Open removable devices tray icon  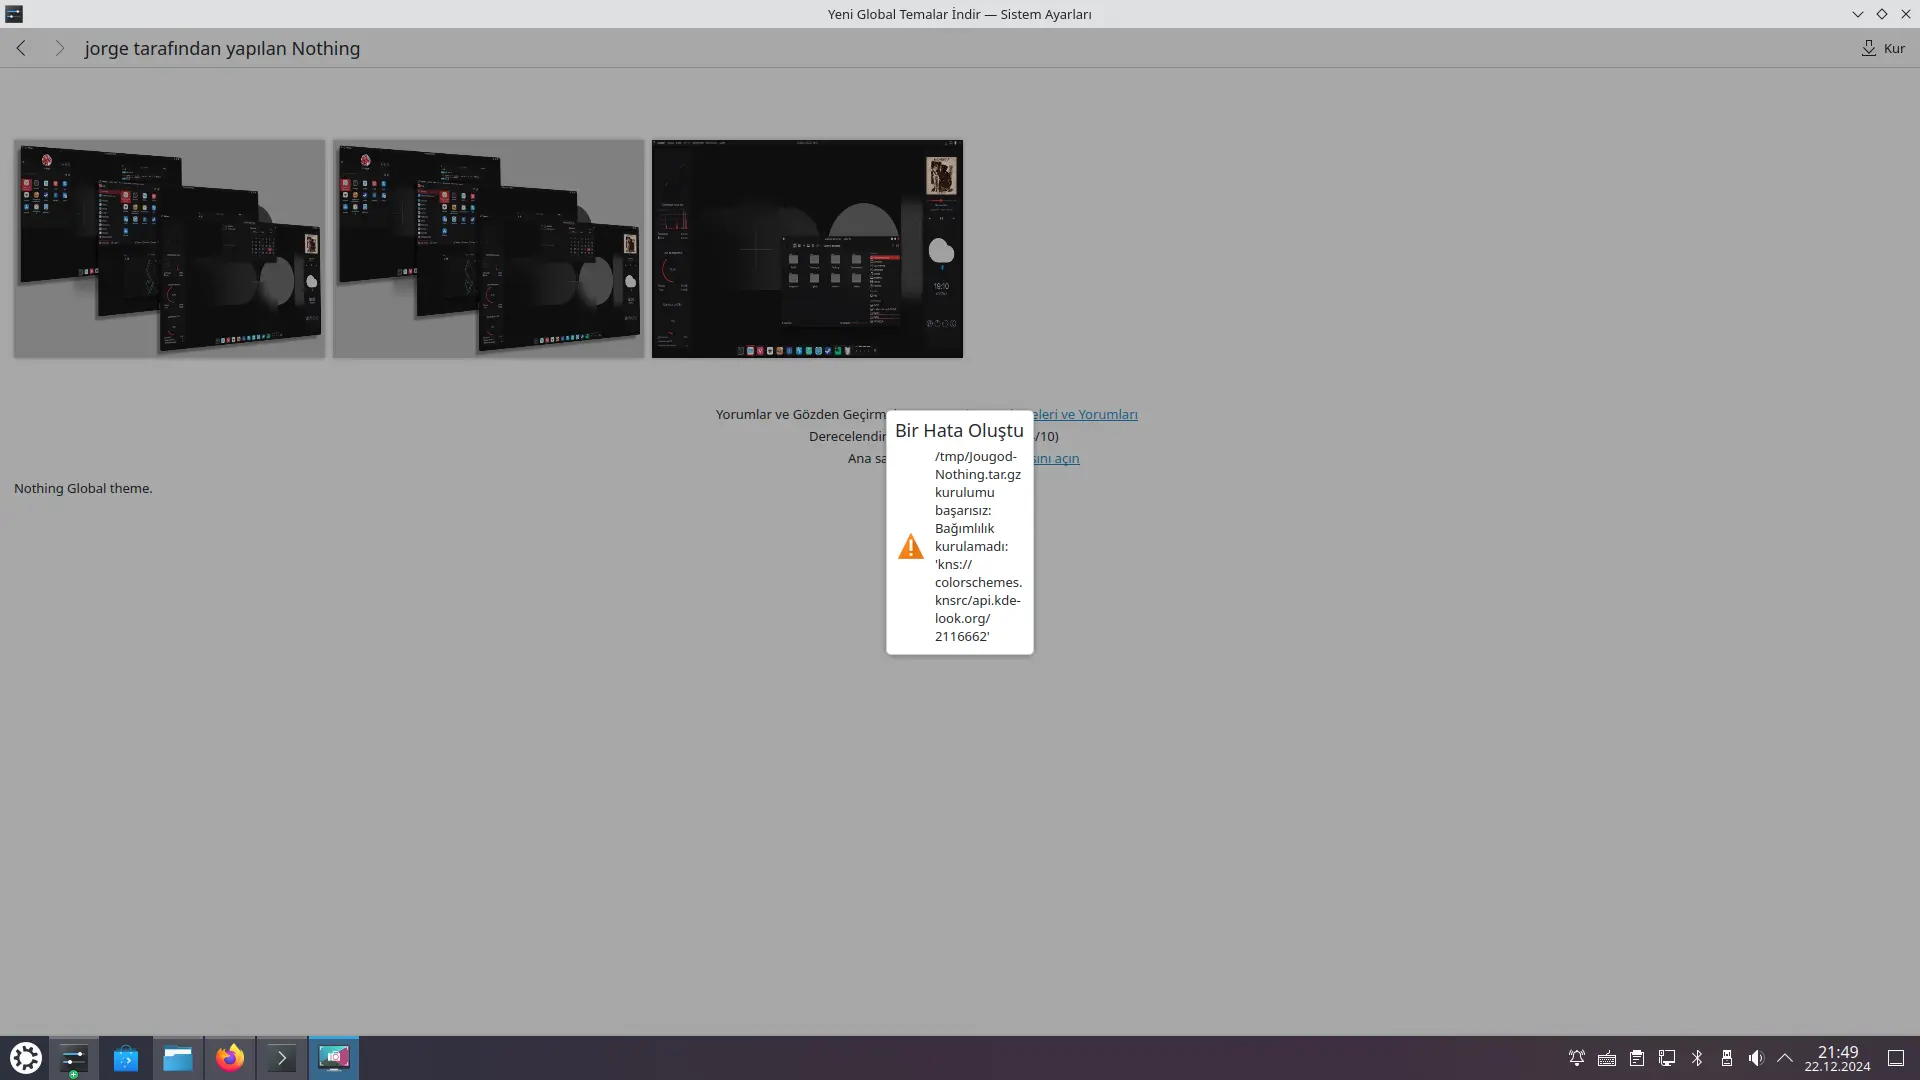point(1727,1058)
